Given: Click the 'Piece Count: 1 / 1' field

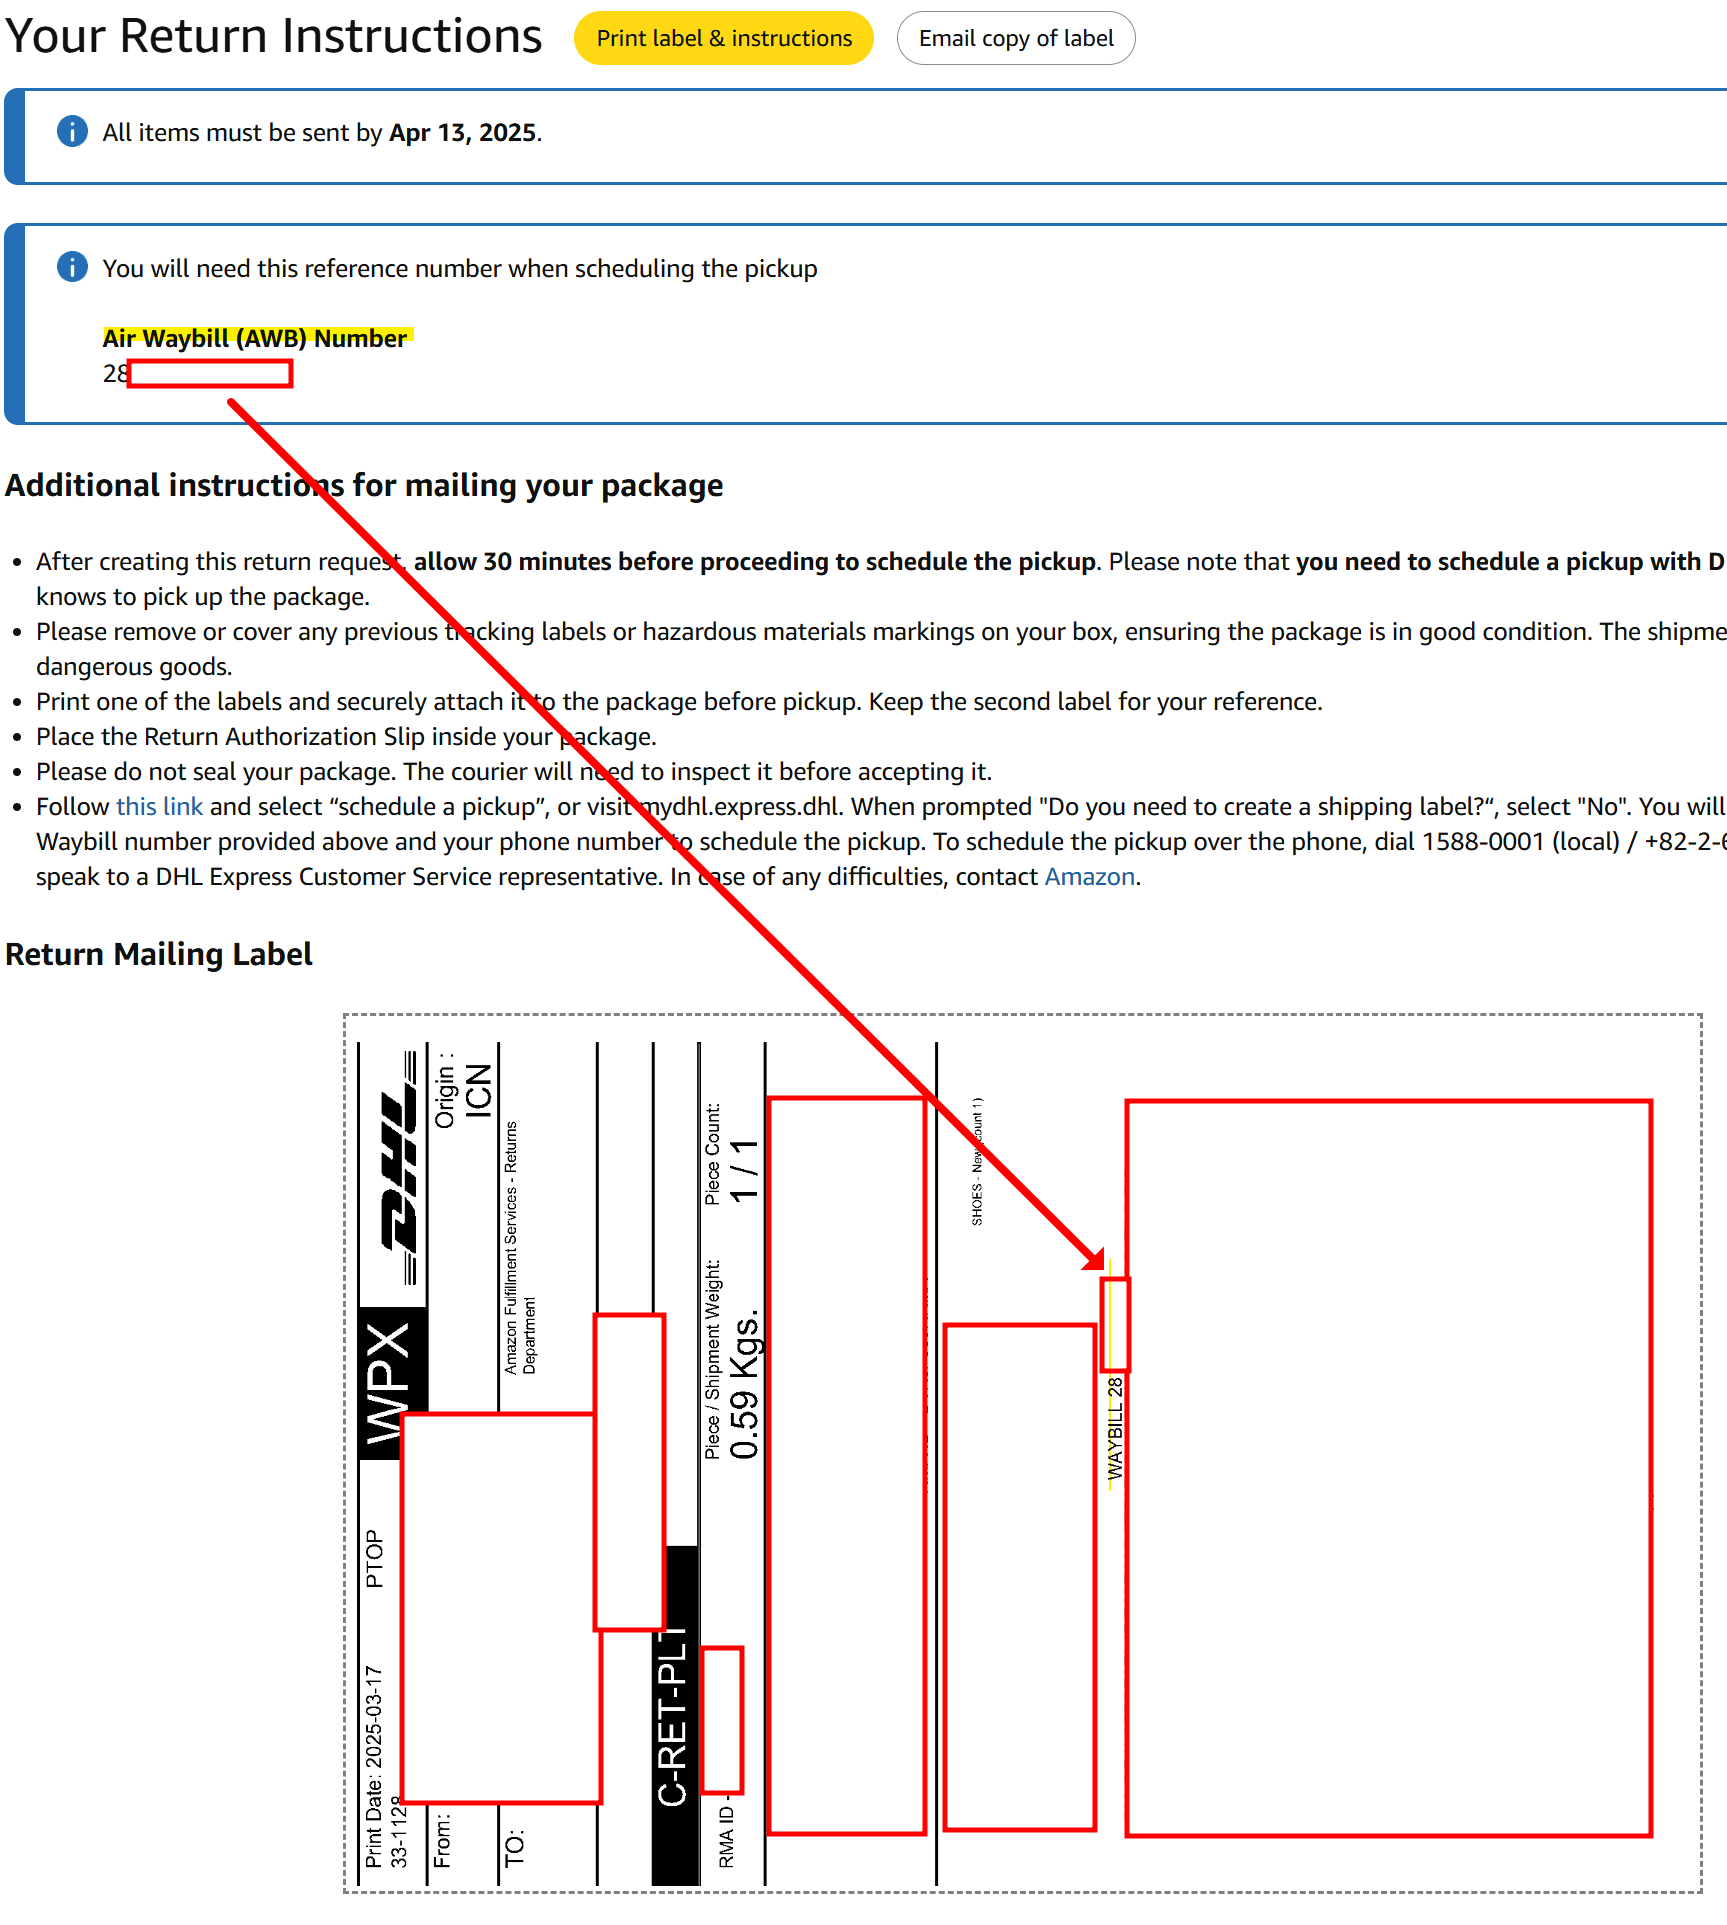Looking at the screenshot, I should [730, 1154].
